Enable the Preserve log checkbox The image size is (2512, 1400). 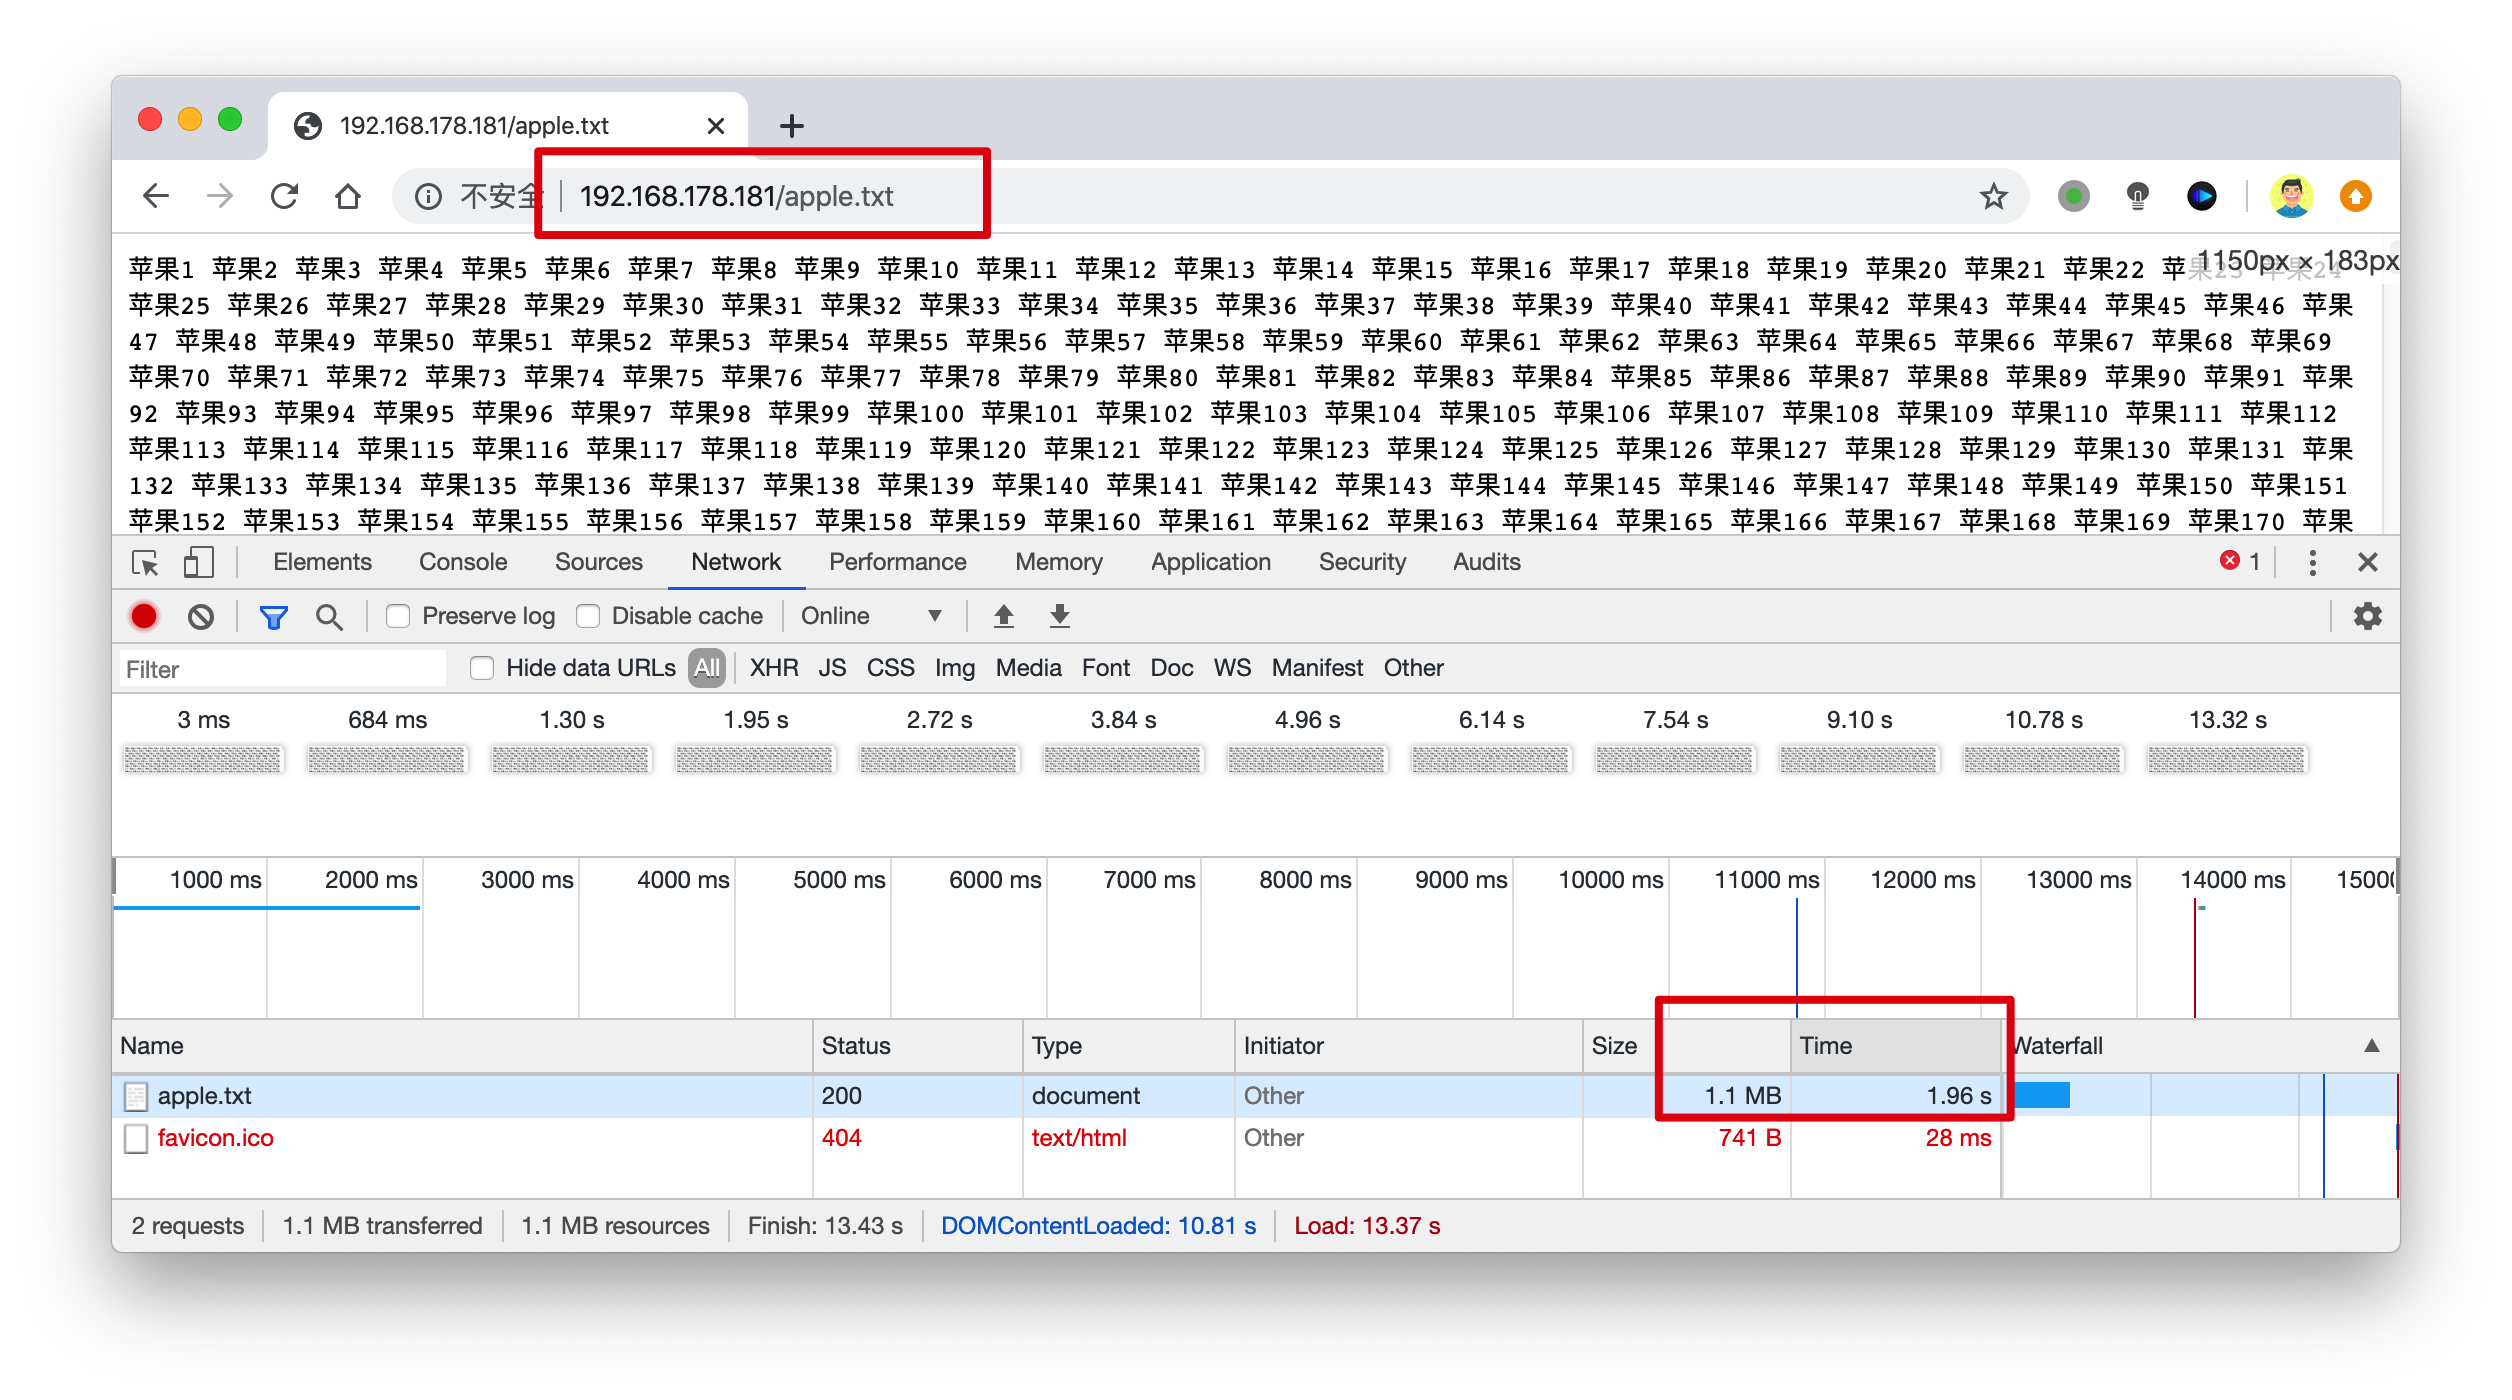click(398, 616)
